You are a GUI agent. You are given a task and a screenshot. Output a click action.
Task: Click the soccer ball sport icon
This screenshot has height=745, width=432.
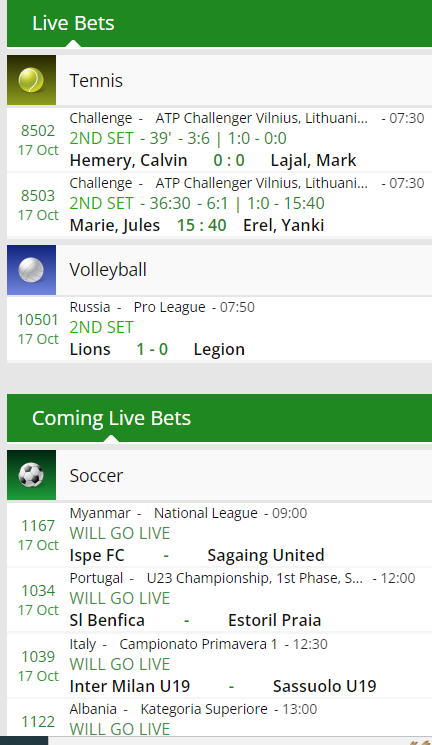[x=31, y=475]
